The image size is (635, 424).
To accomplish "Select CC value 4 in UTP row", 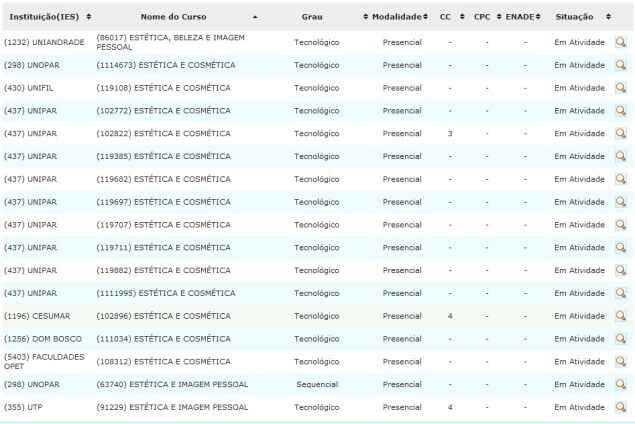I will click(450, 407).
